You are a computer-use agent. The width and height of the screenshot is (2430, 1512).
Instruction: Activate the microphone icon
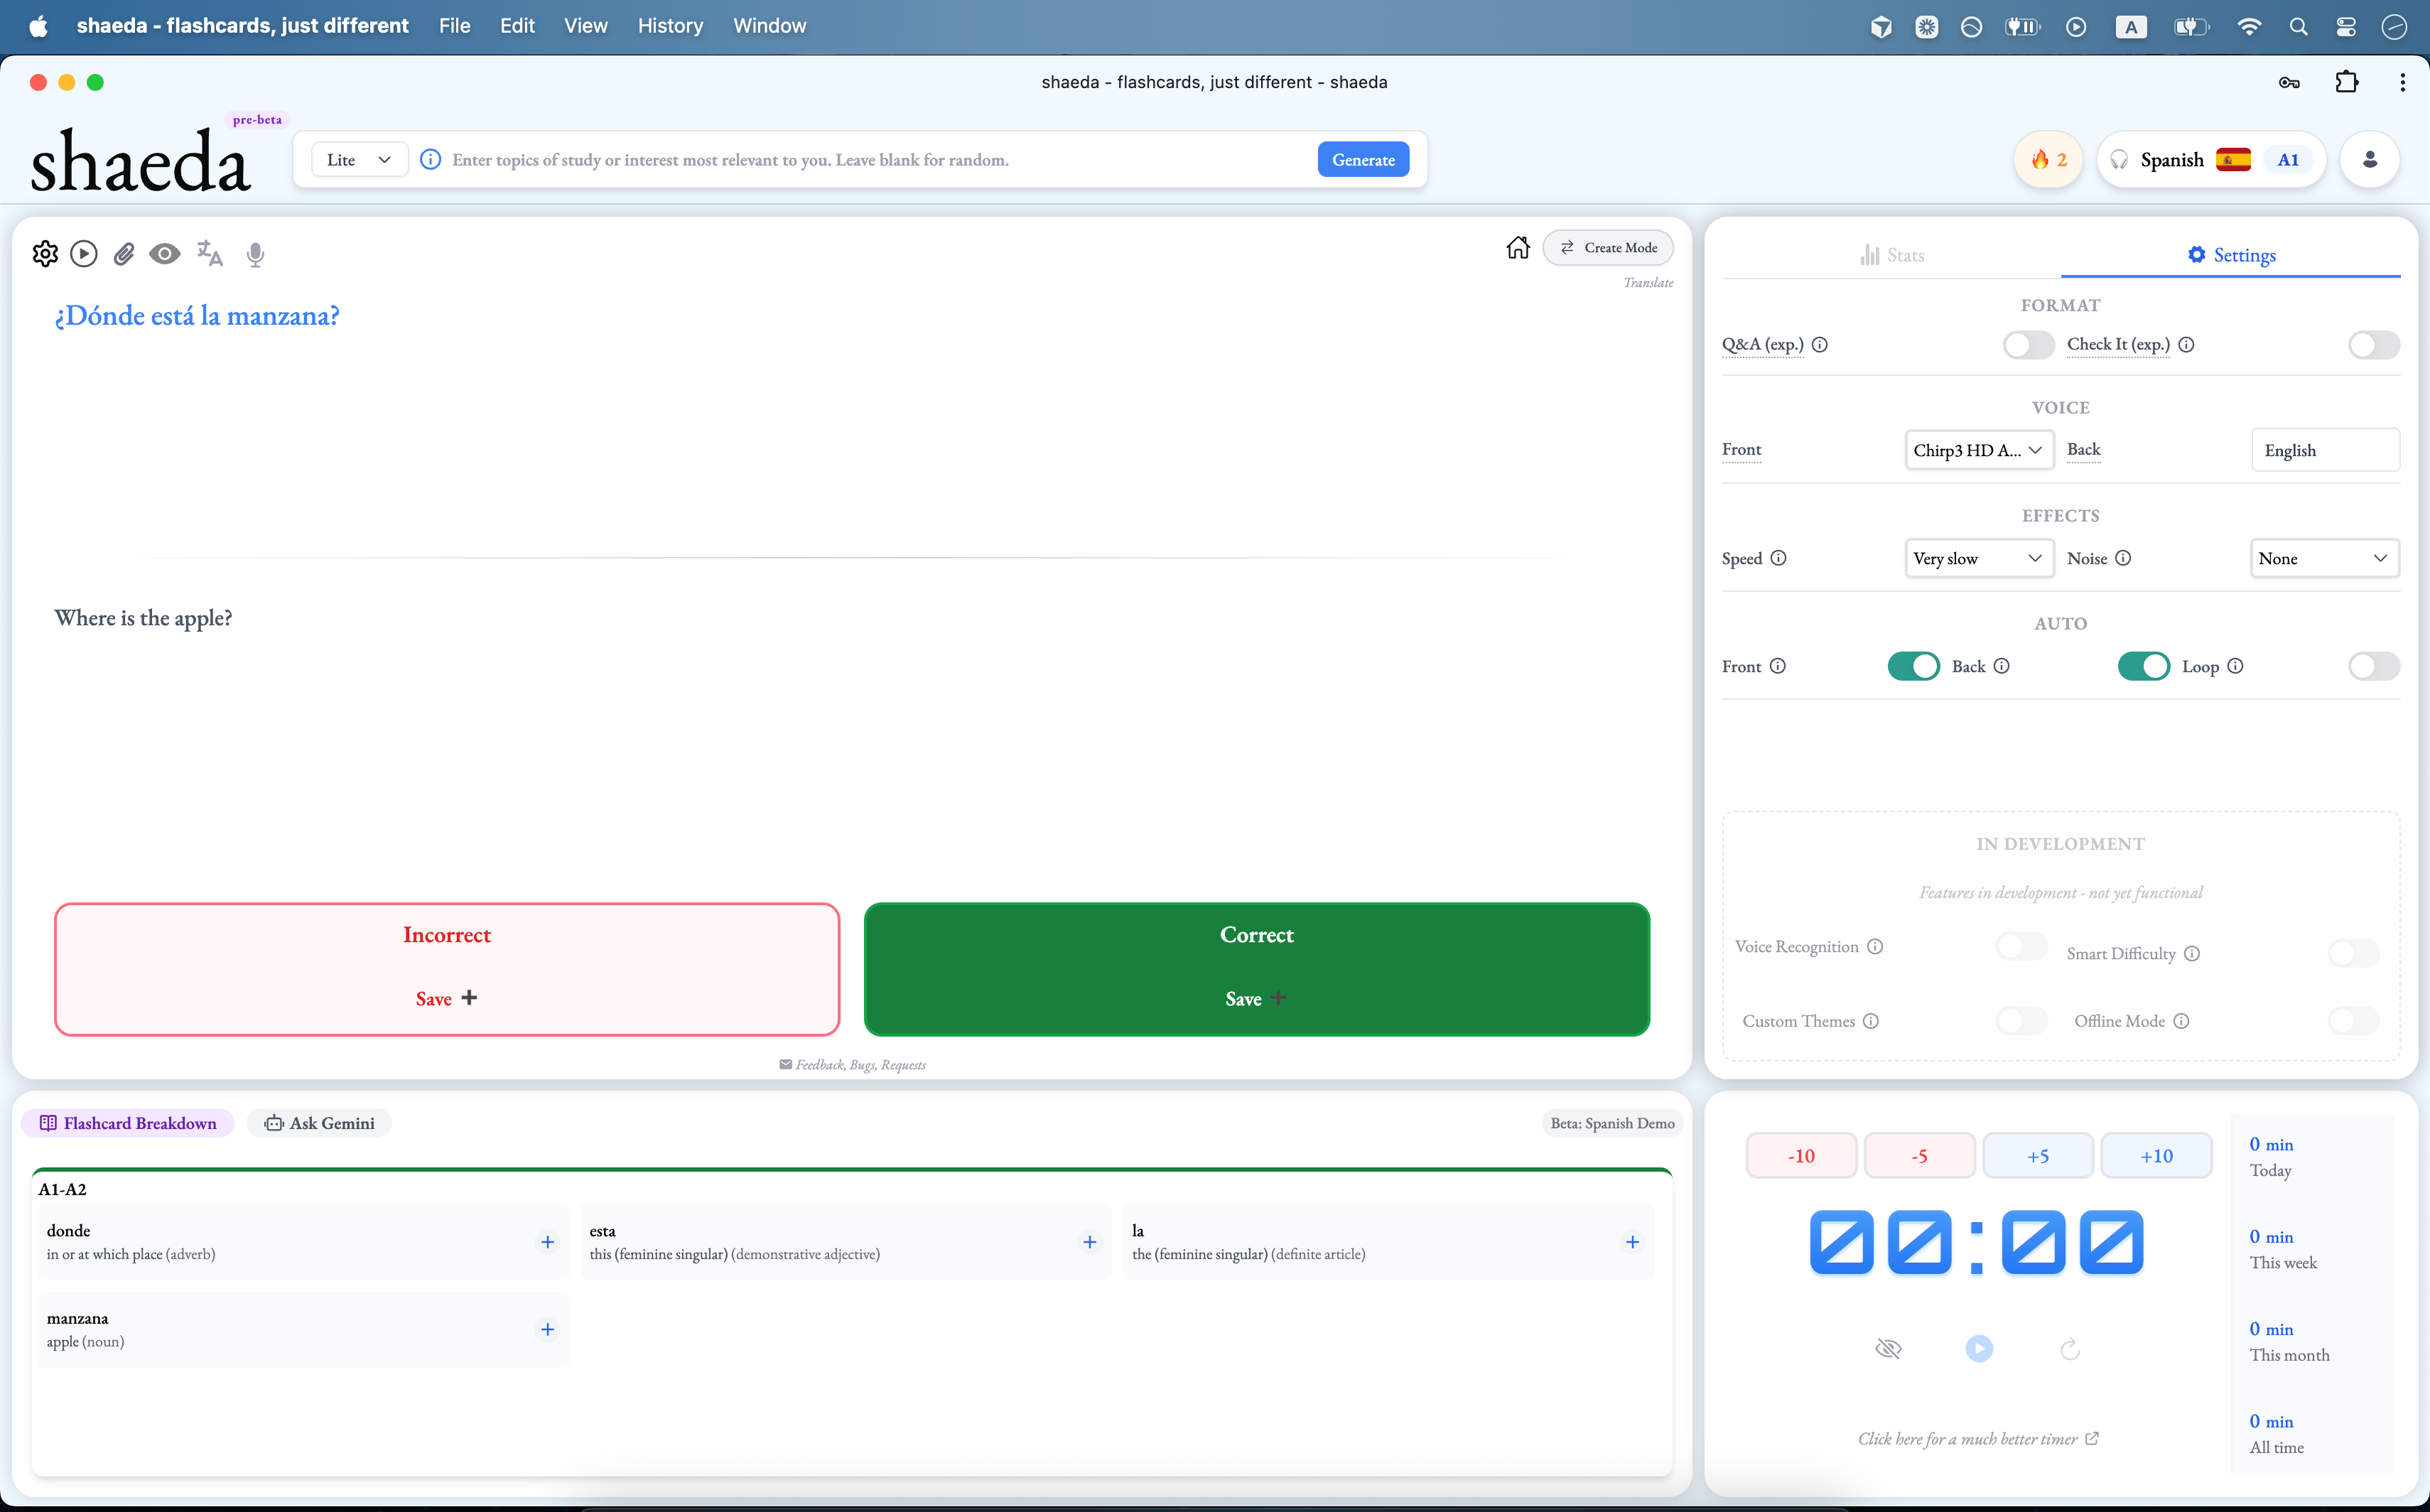pyautogui.click(x=255, y=254)
